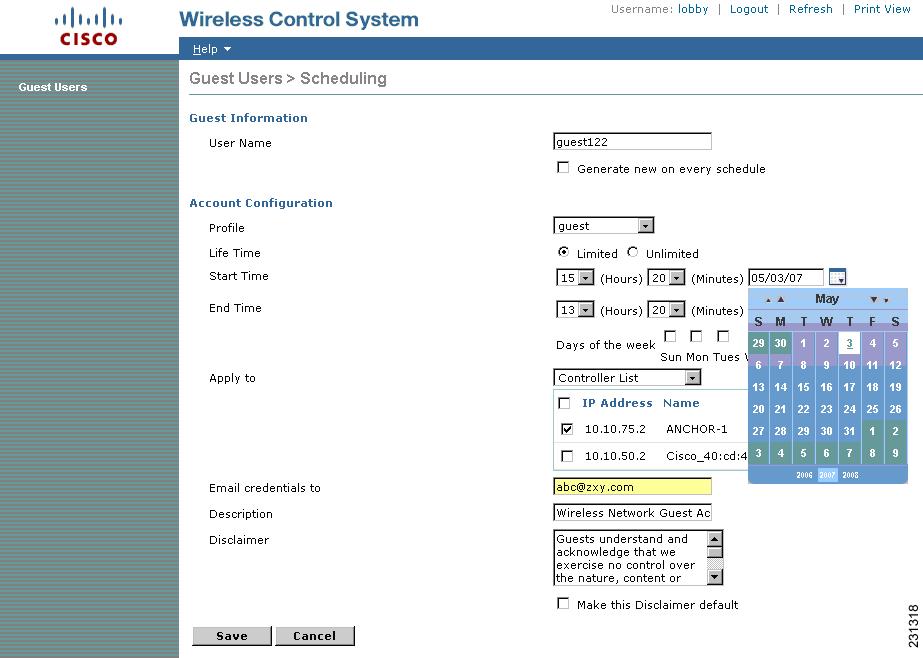Open the Profile dropdown showing guest
923x658 pixels.
click(603, 225)
